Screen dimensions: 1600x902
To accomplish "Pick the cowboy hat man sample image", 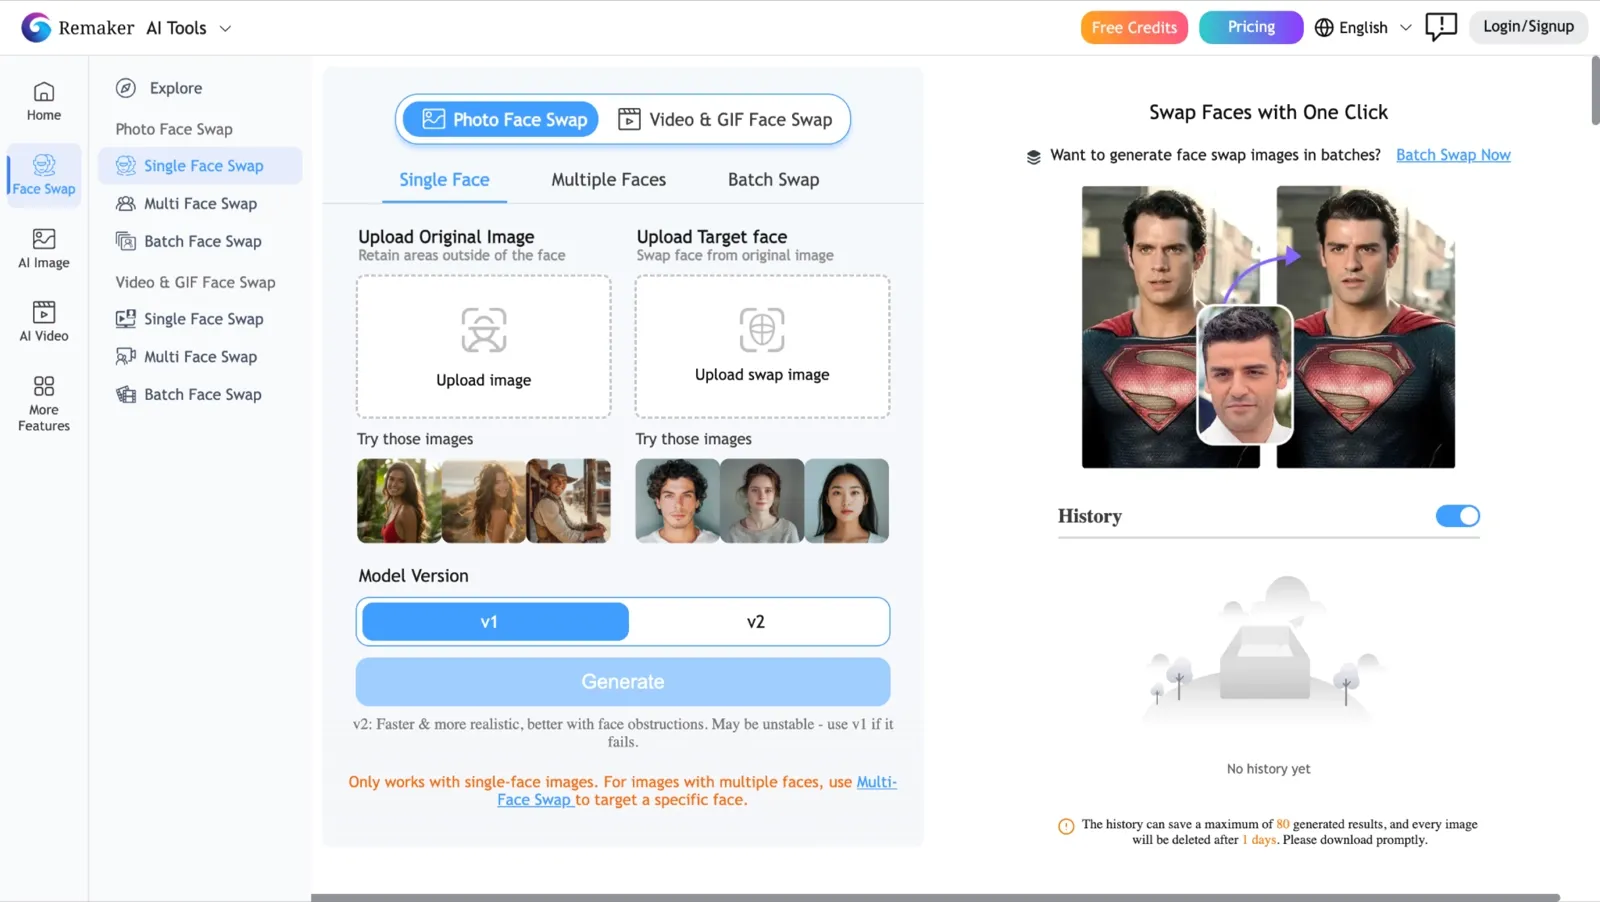I will tap(568, 501).
